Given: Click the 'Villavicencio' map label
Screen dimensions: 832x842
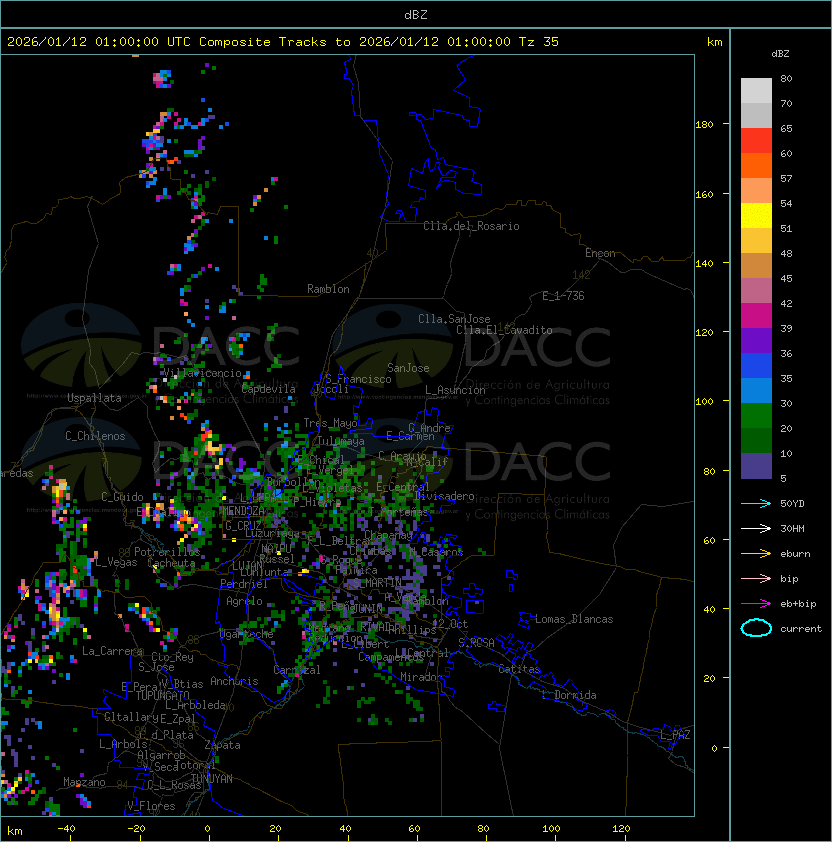Looking at the screenshot, I should pos(202,373).
